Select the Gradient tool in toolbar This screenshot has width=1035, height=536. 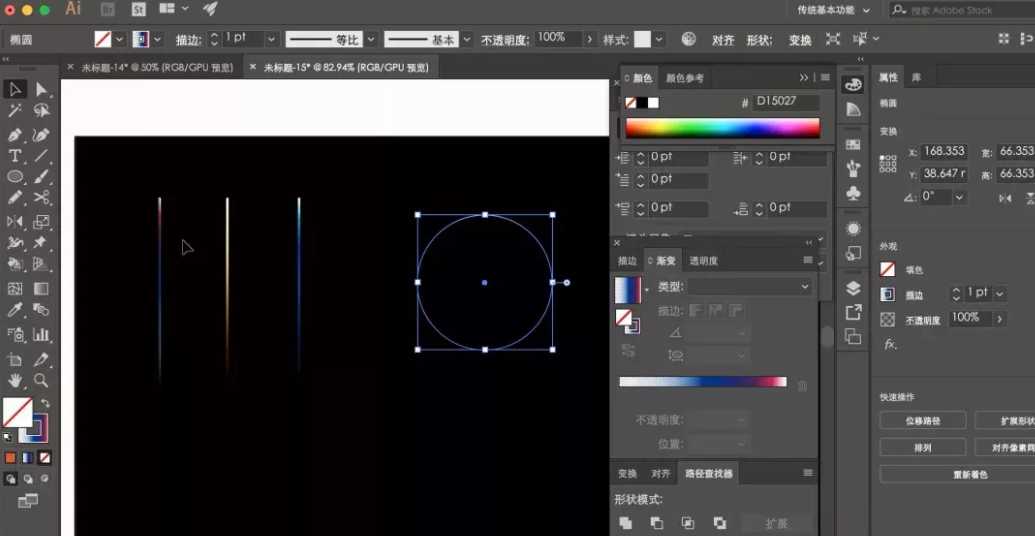click(41, 288)
